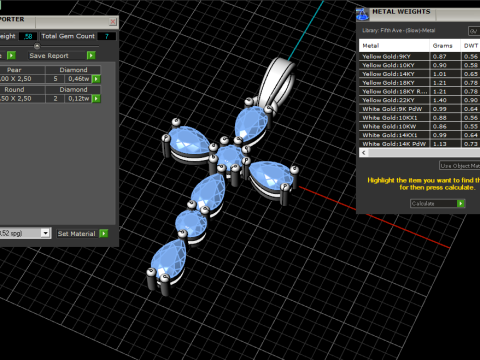480x360 pixels.
Task: Click the green arrow on Calculate button
Action: pos(461,203)
